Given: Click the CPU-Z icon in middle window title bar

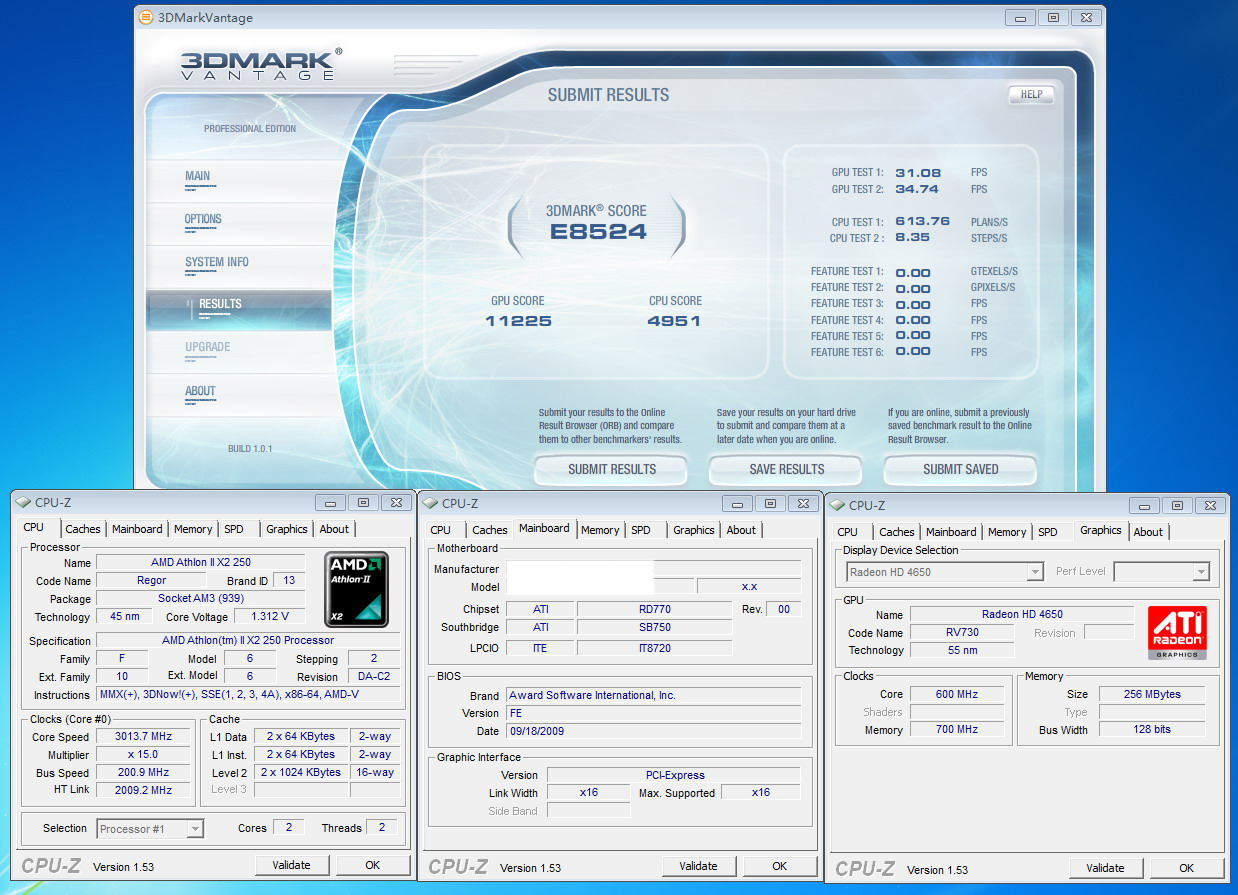Looking at the screenshot, I should pyautogui.click(x=430, y=503).
